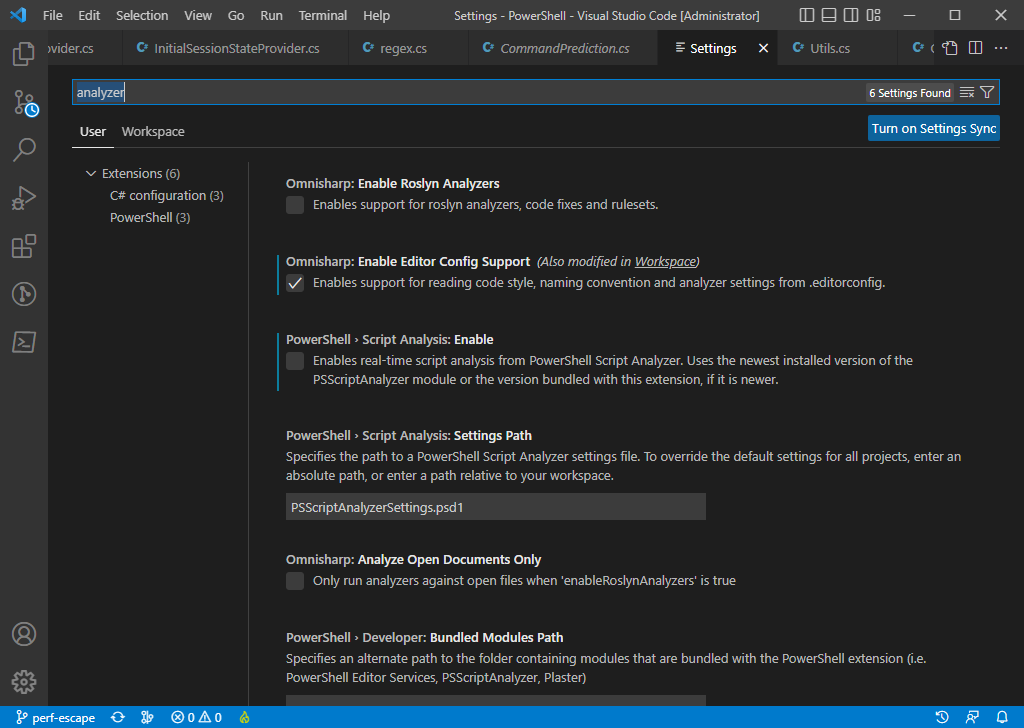
Task: Click the perf-escape git branch indicator
Action: 56,717
